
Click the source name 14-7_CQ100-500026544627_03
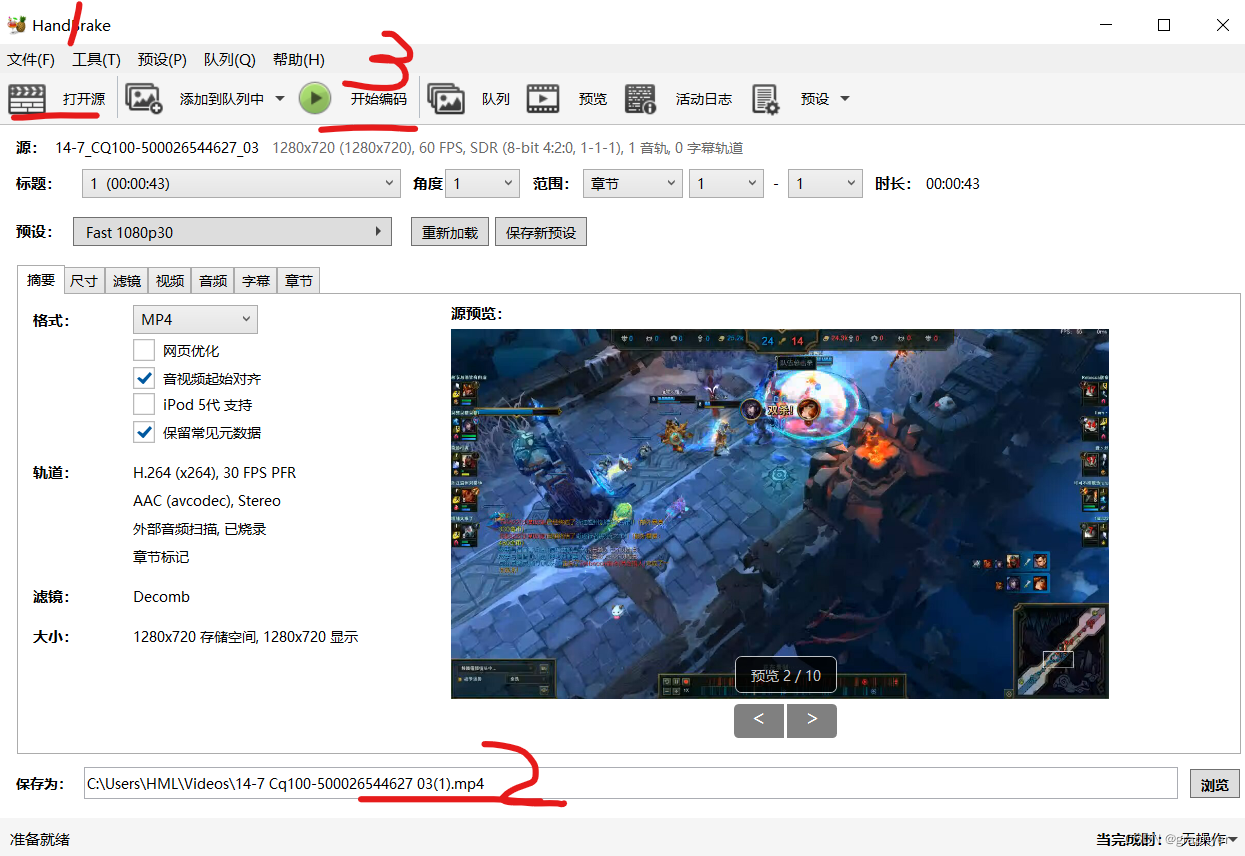(157, 148)
